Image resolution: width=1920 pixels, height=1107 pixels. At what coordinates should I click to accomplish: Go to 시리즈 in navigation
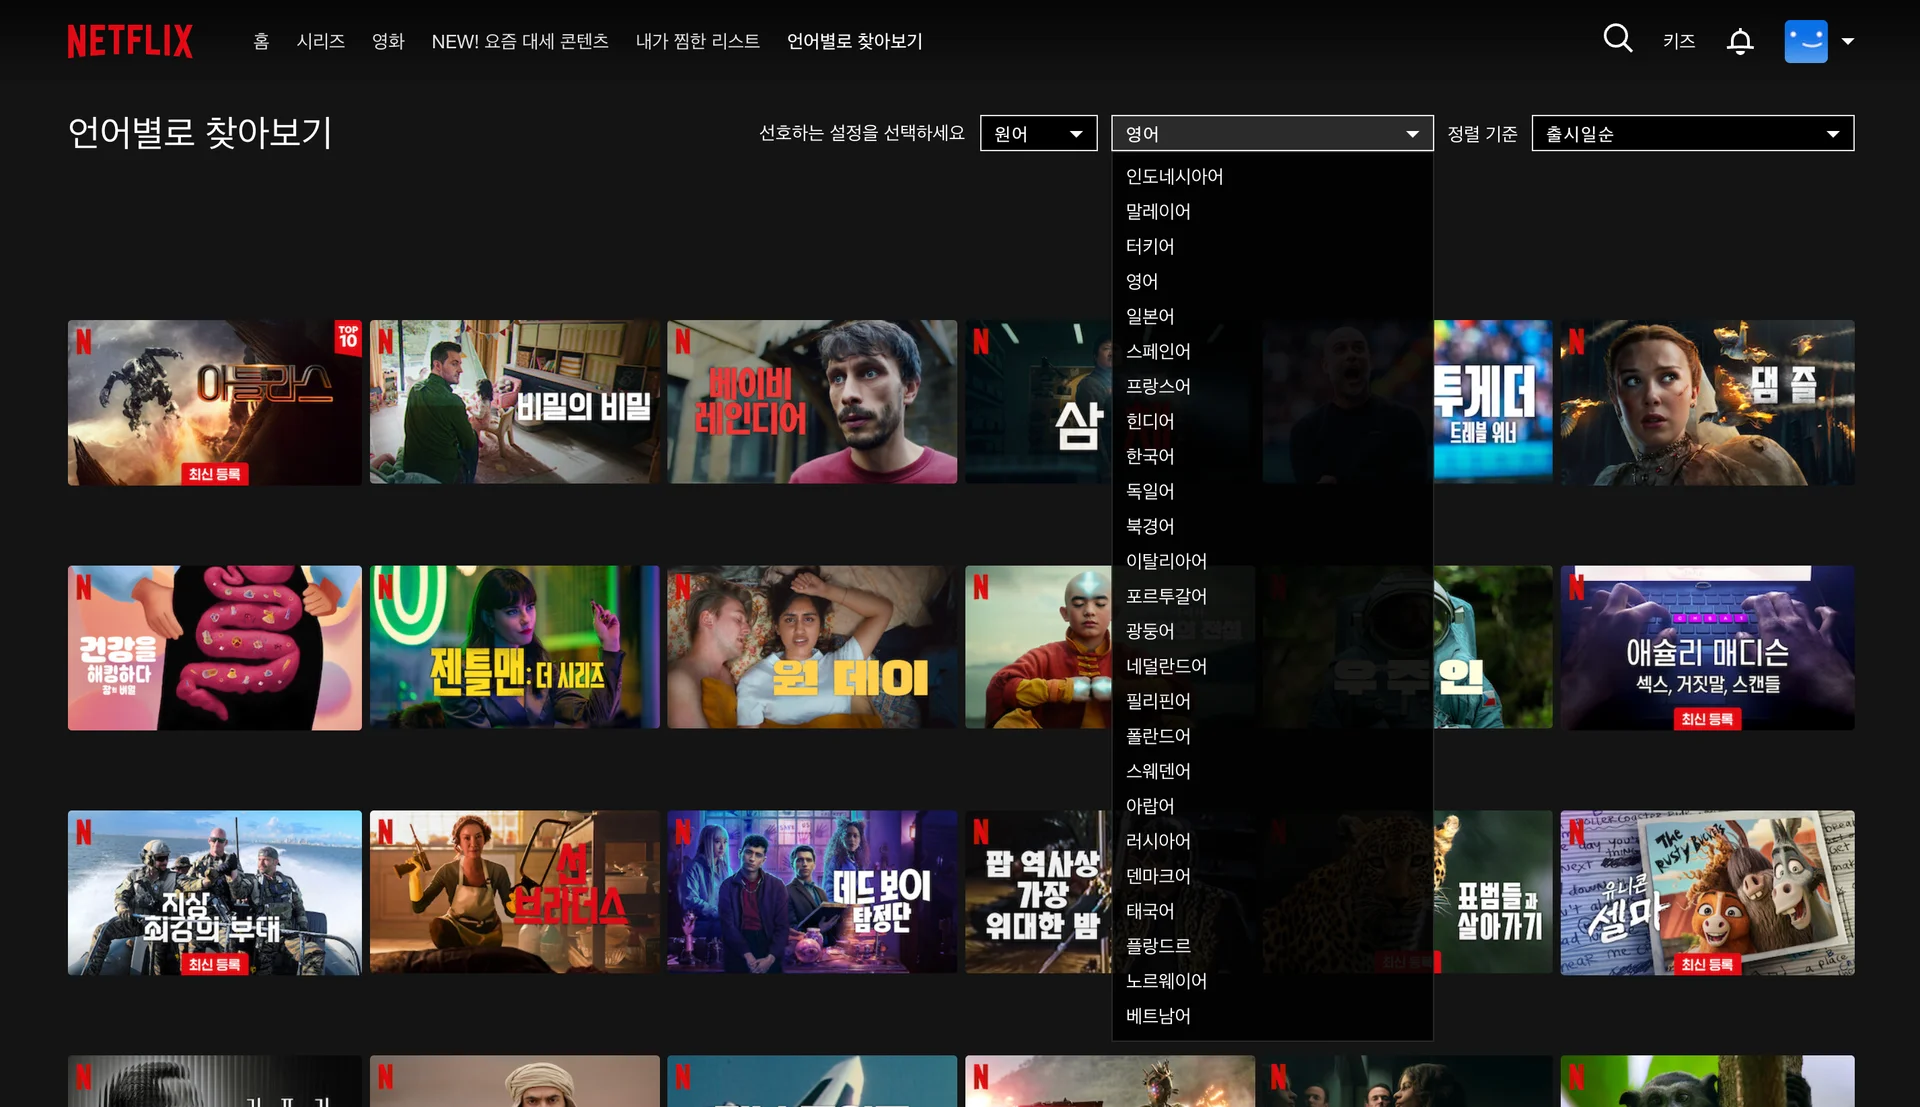click(320, 41)
